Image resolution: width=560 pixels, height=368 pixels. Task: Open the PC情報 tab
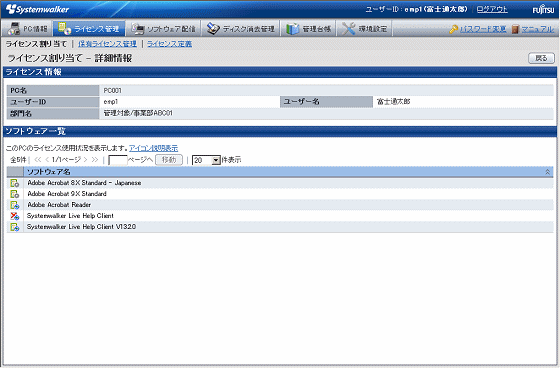(27, 29)
